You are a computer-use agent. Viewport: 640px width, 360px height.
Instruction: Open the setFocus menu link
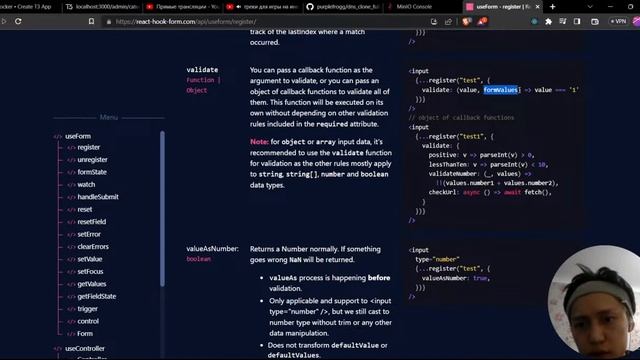pos(90,271)
